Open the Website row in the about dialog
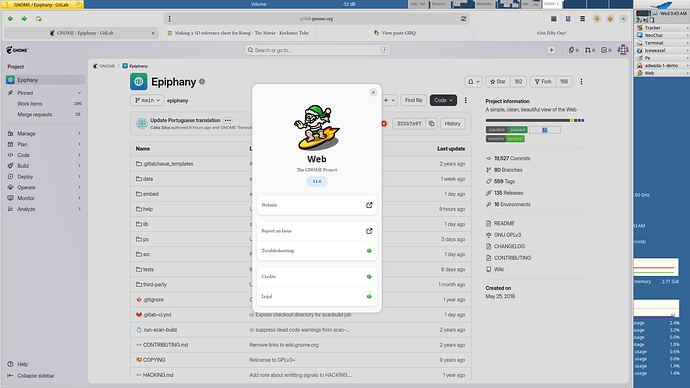Viewport: 690px width, 388px height. 317,205
